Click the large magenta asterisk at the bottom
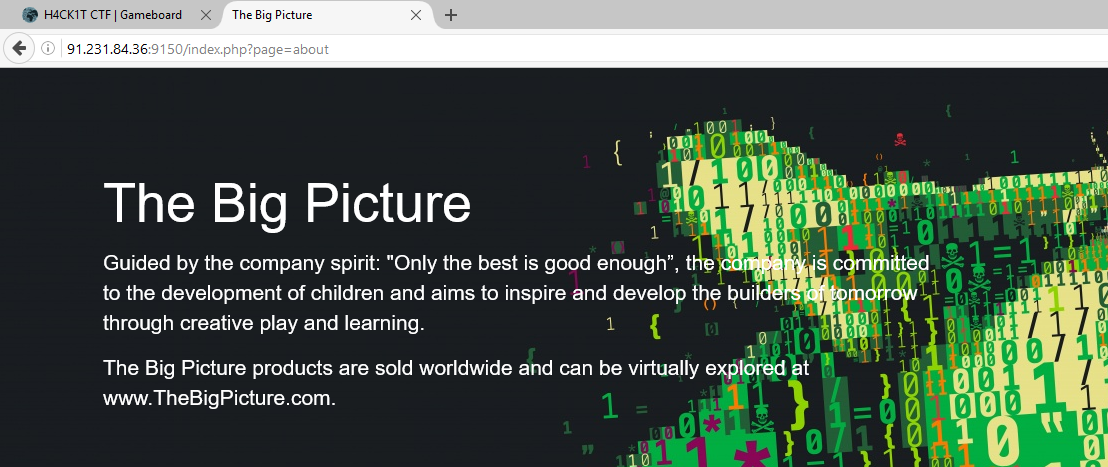1108x467 pixels. pyautogui.click(x=747, y=454)
